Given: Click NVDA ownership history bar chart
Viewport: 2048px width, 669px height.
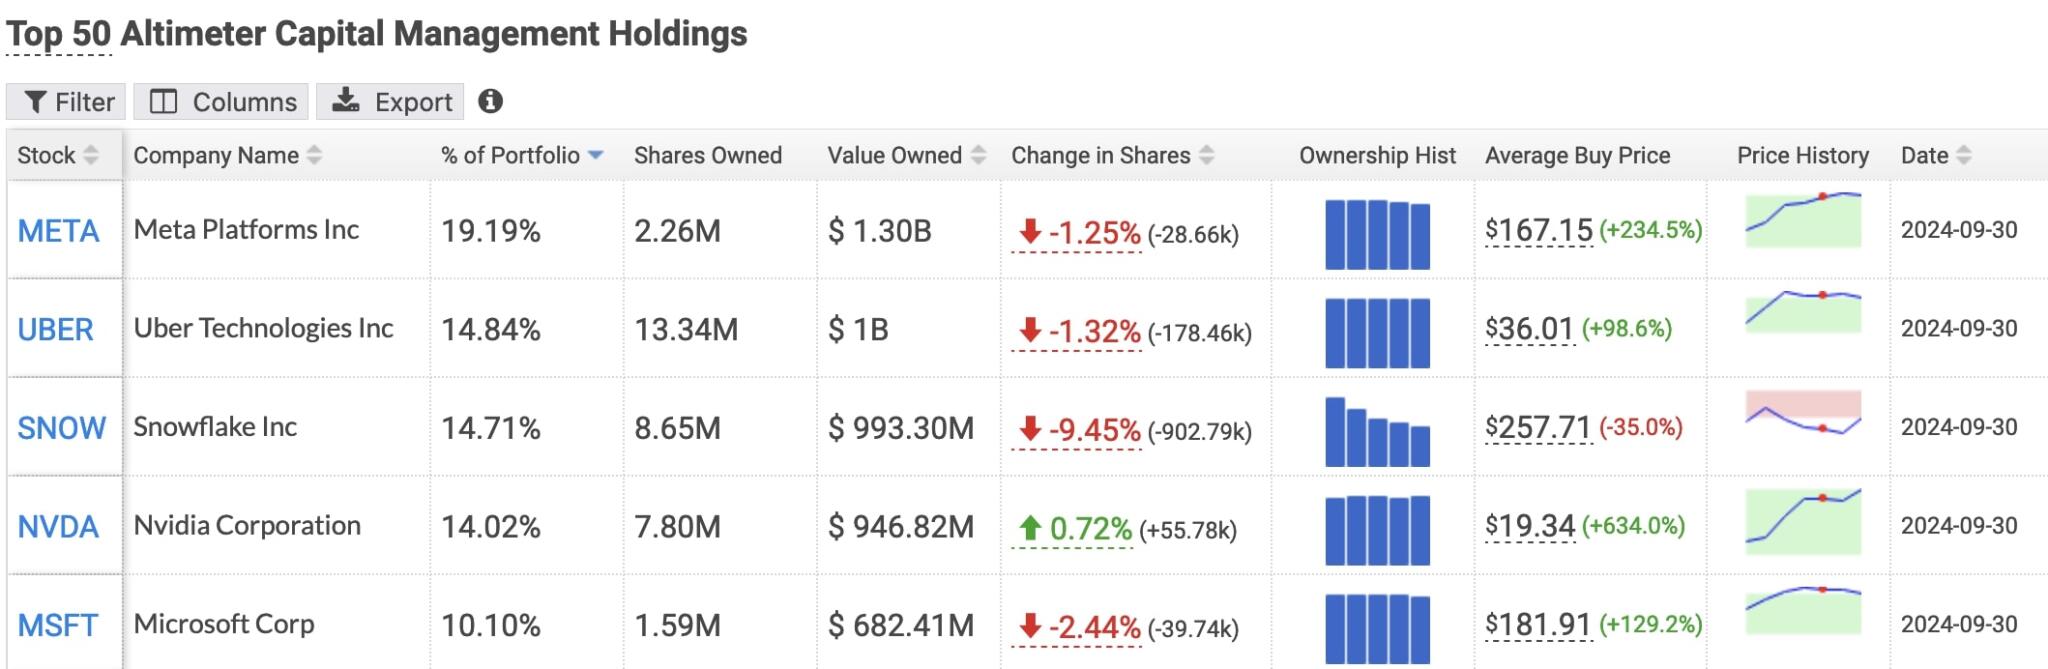Looking at the screenshot, I should (1377, 529).
